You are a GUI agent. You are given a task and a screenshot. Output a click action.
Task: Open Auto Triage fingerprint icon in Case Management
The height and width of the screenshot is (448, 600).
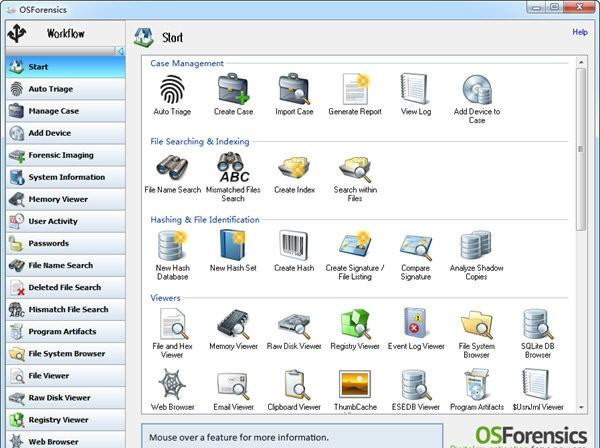pyautogui.click(x=172, y=90)
